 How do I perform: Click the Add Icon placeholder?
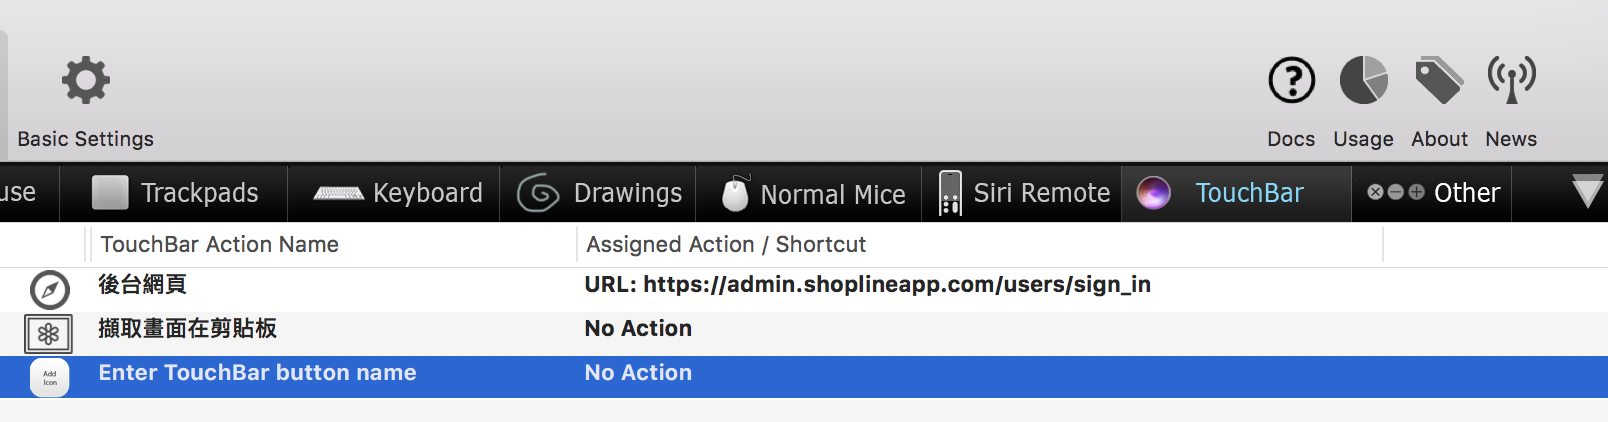coord(50,378)
